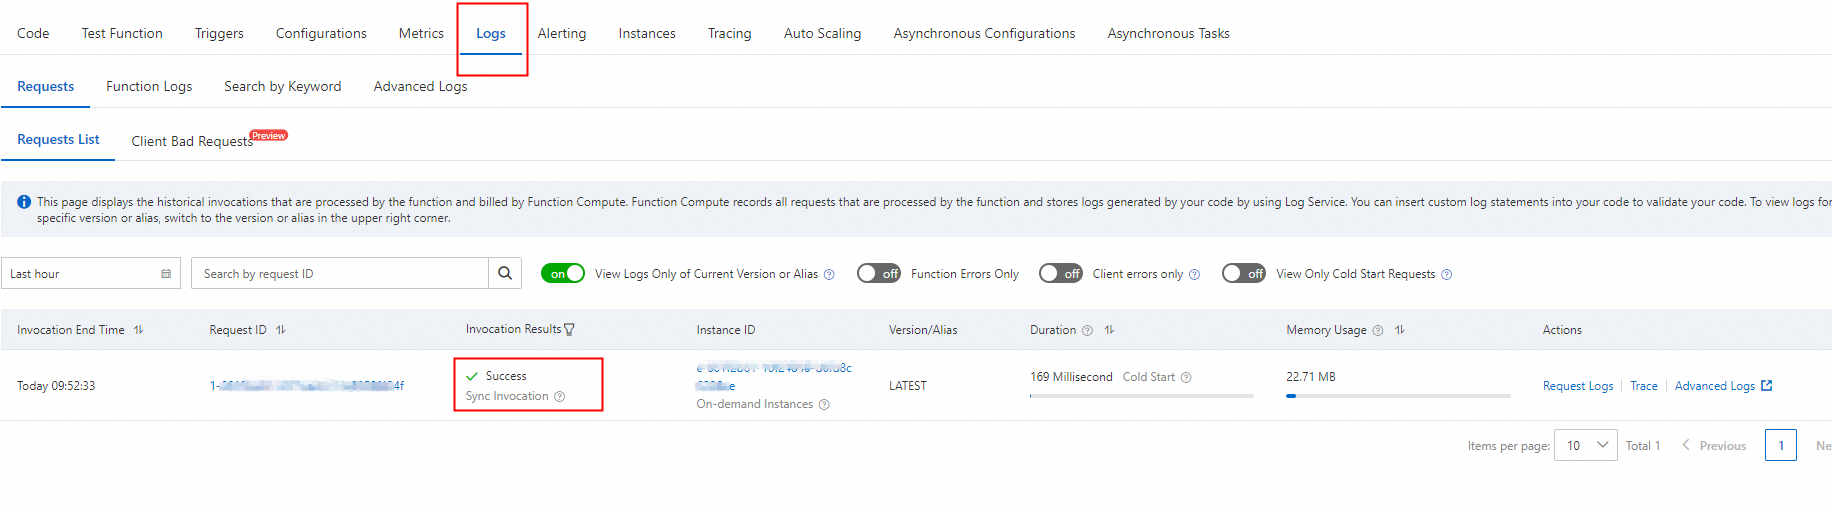Open the Client Bad Requests tab
The width and height of the screenshot is (1832, 507).
(192, 141)
